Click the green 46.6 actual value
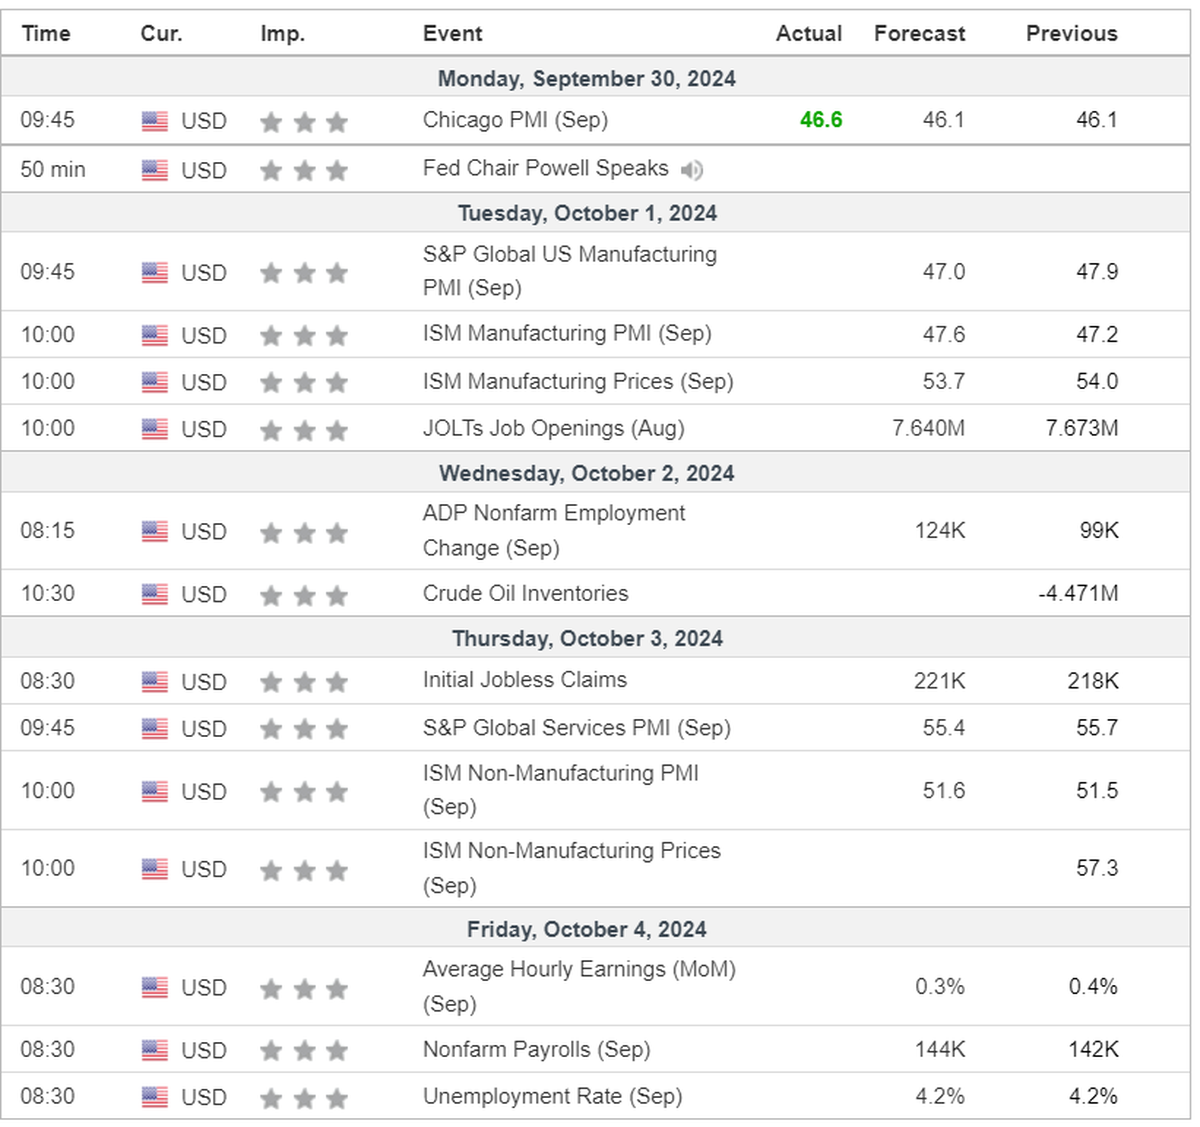The image size is (1200, 1127). click(x=821, y=120)
